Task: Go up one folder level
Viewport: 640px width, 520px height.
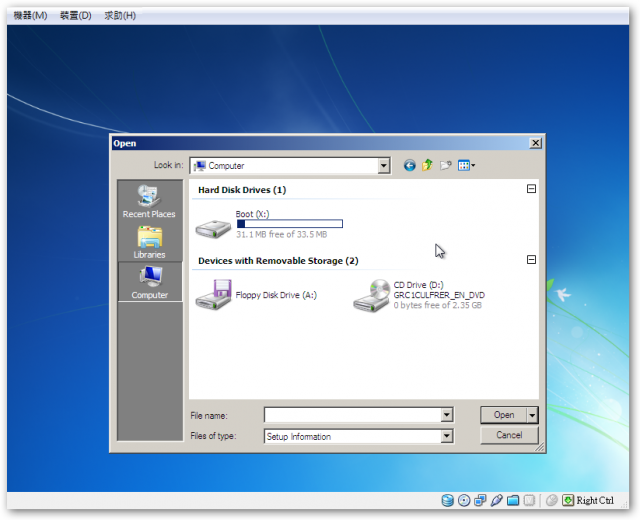Action: pyautogui.click(x=427, y=165)
